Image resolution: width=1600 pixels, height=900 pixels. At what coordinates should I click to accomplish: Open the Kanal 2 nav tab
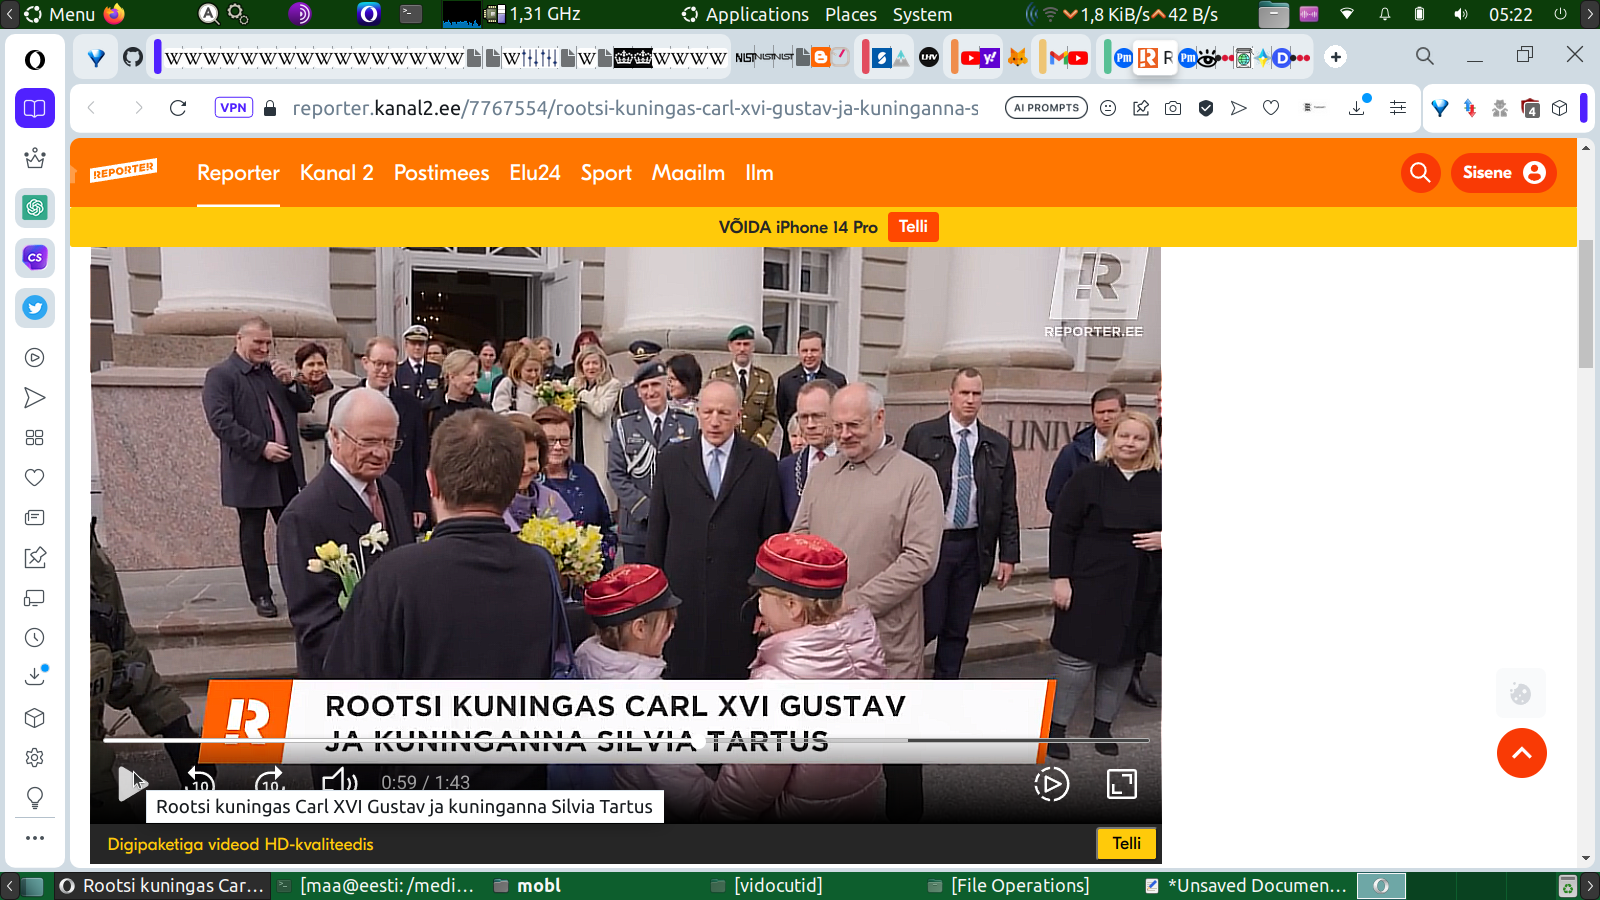pos(337,173)
